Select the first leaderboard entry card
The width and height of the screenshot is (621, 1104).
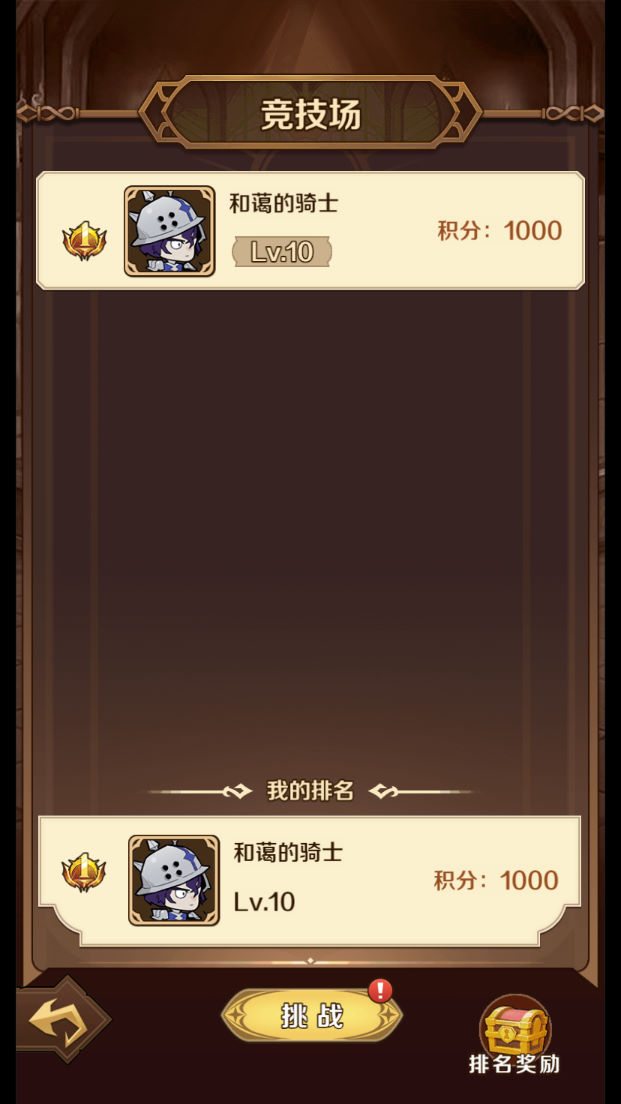[x=310, y=231]
